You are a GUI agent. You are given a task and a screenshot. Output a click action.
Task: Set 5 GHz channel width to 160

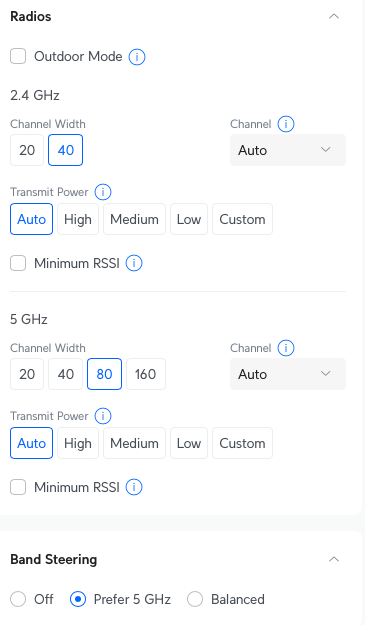146,374
